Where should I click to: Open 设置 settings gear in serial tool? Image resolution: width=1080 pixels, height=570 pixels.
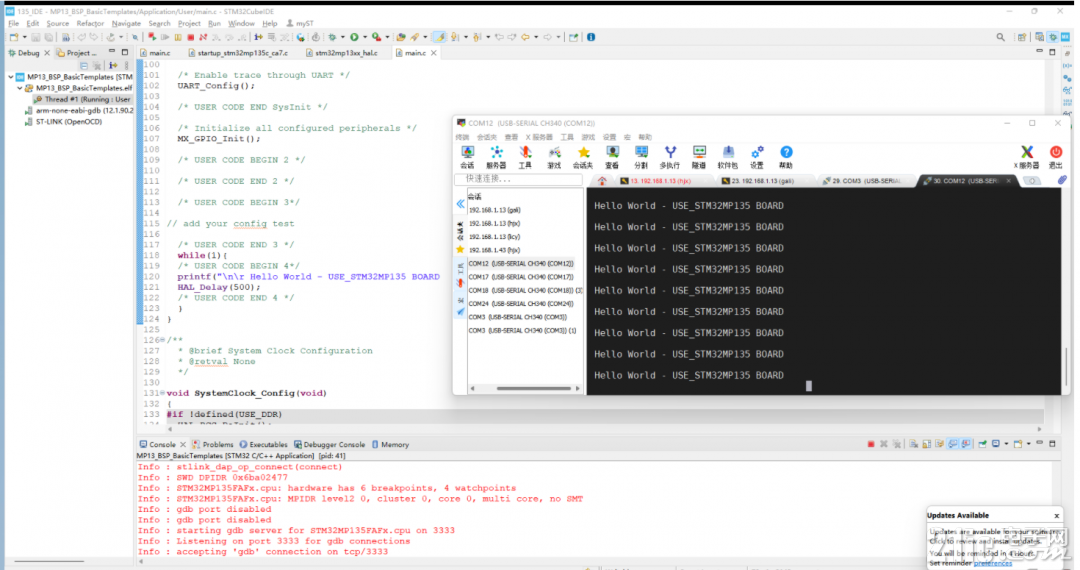[757, 157]
